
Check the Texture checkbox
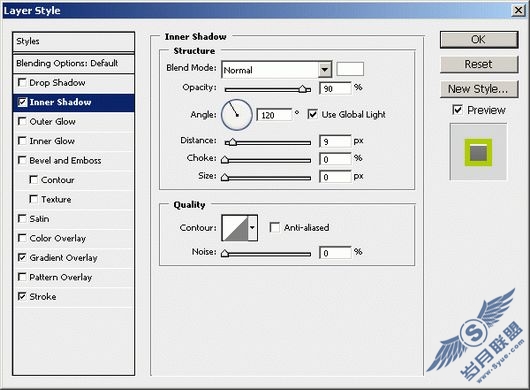[33, 199]
